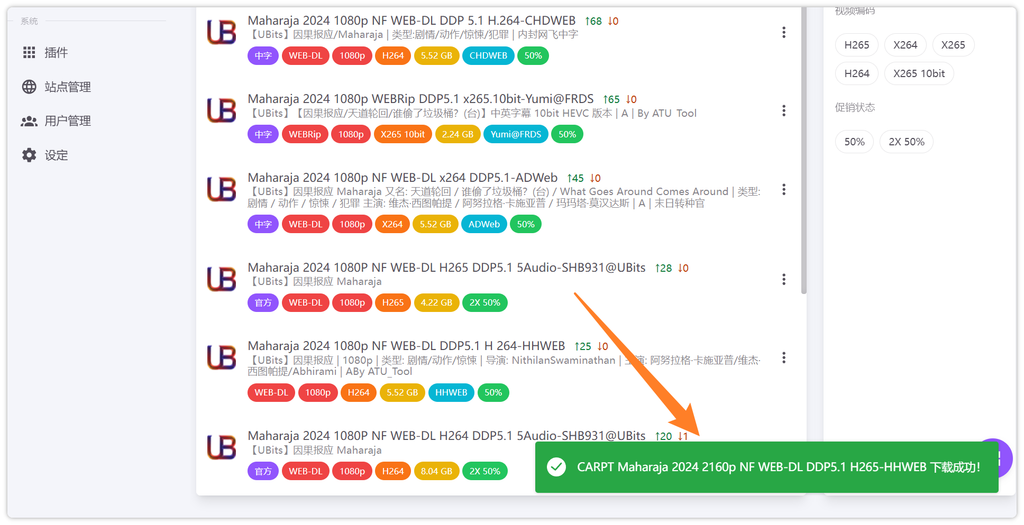
Task: Open the 插件 plugins sidebar icon
Action: click(29, 52)
